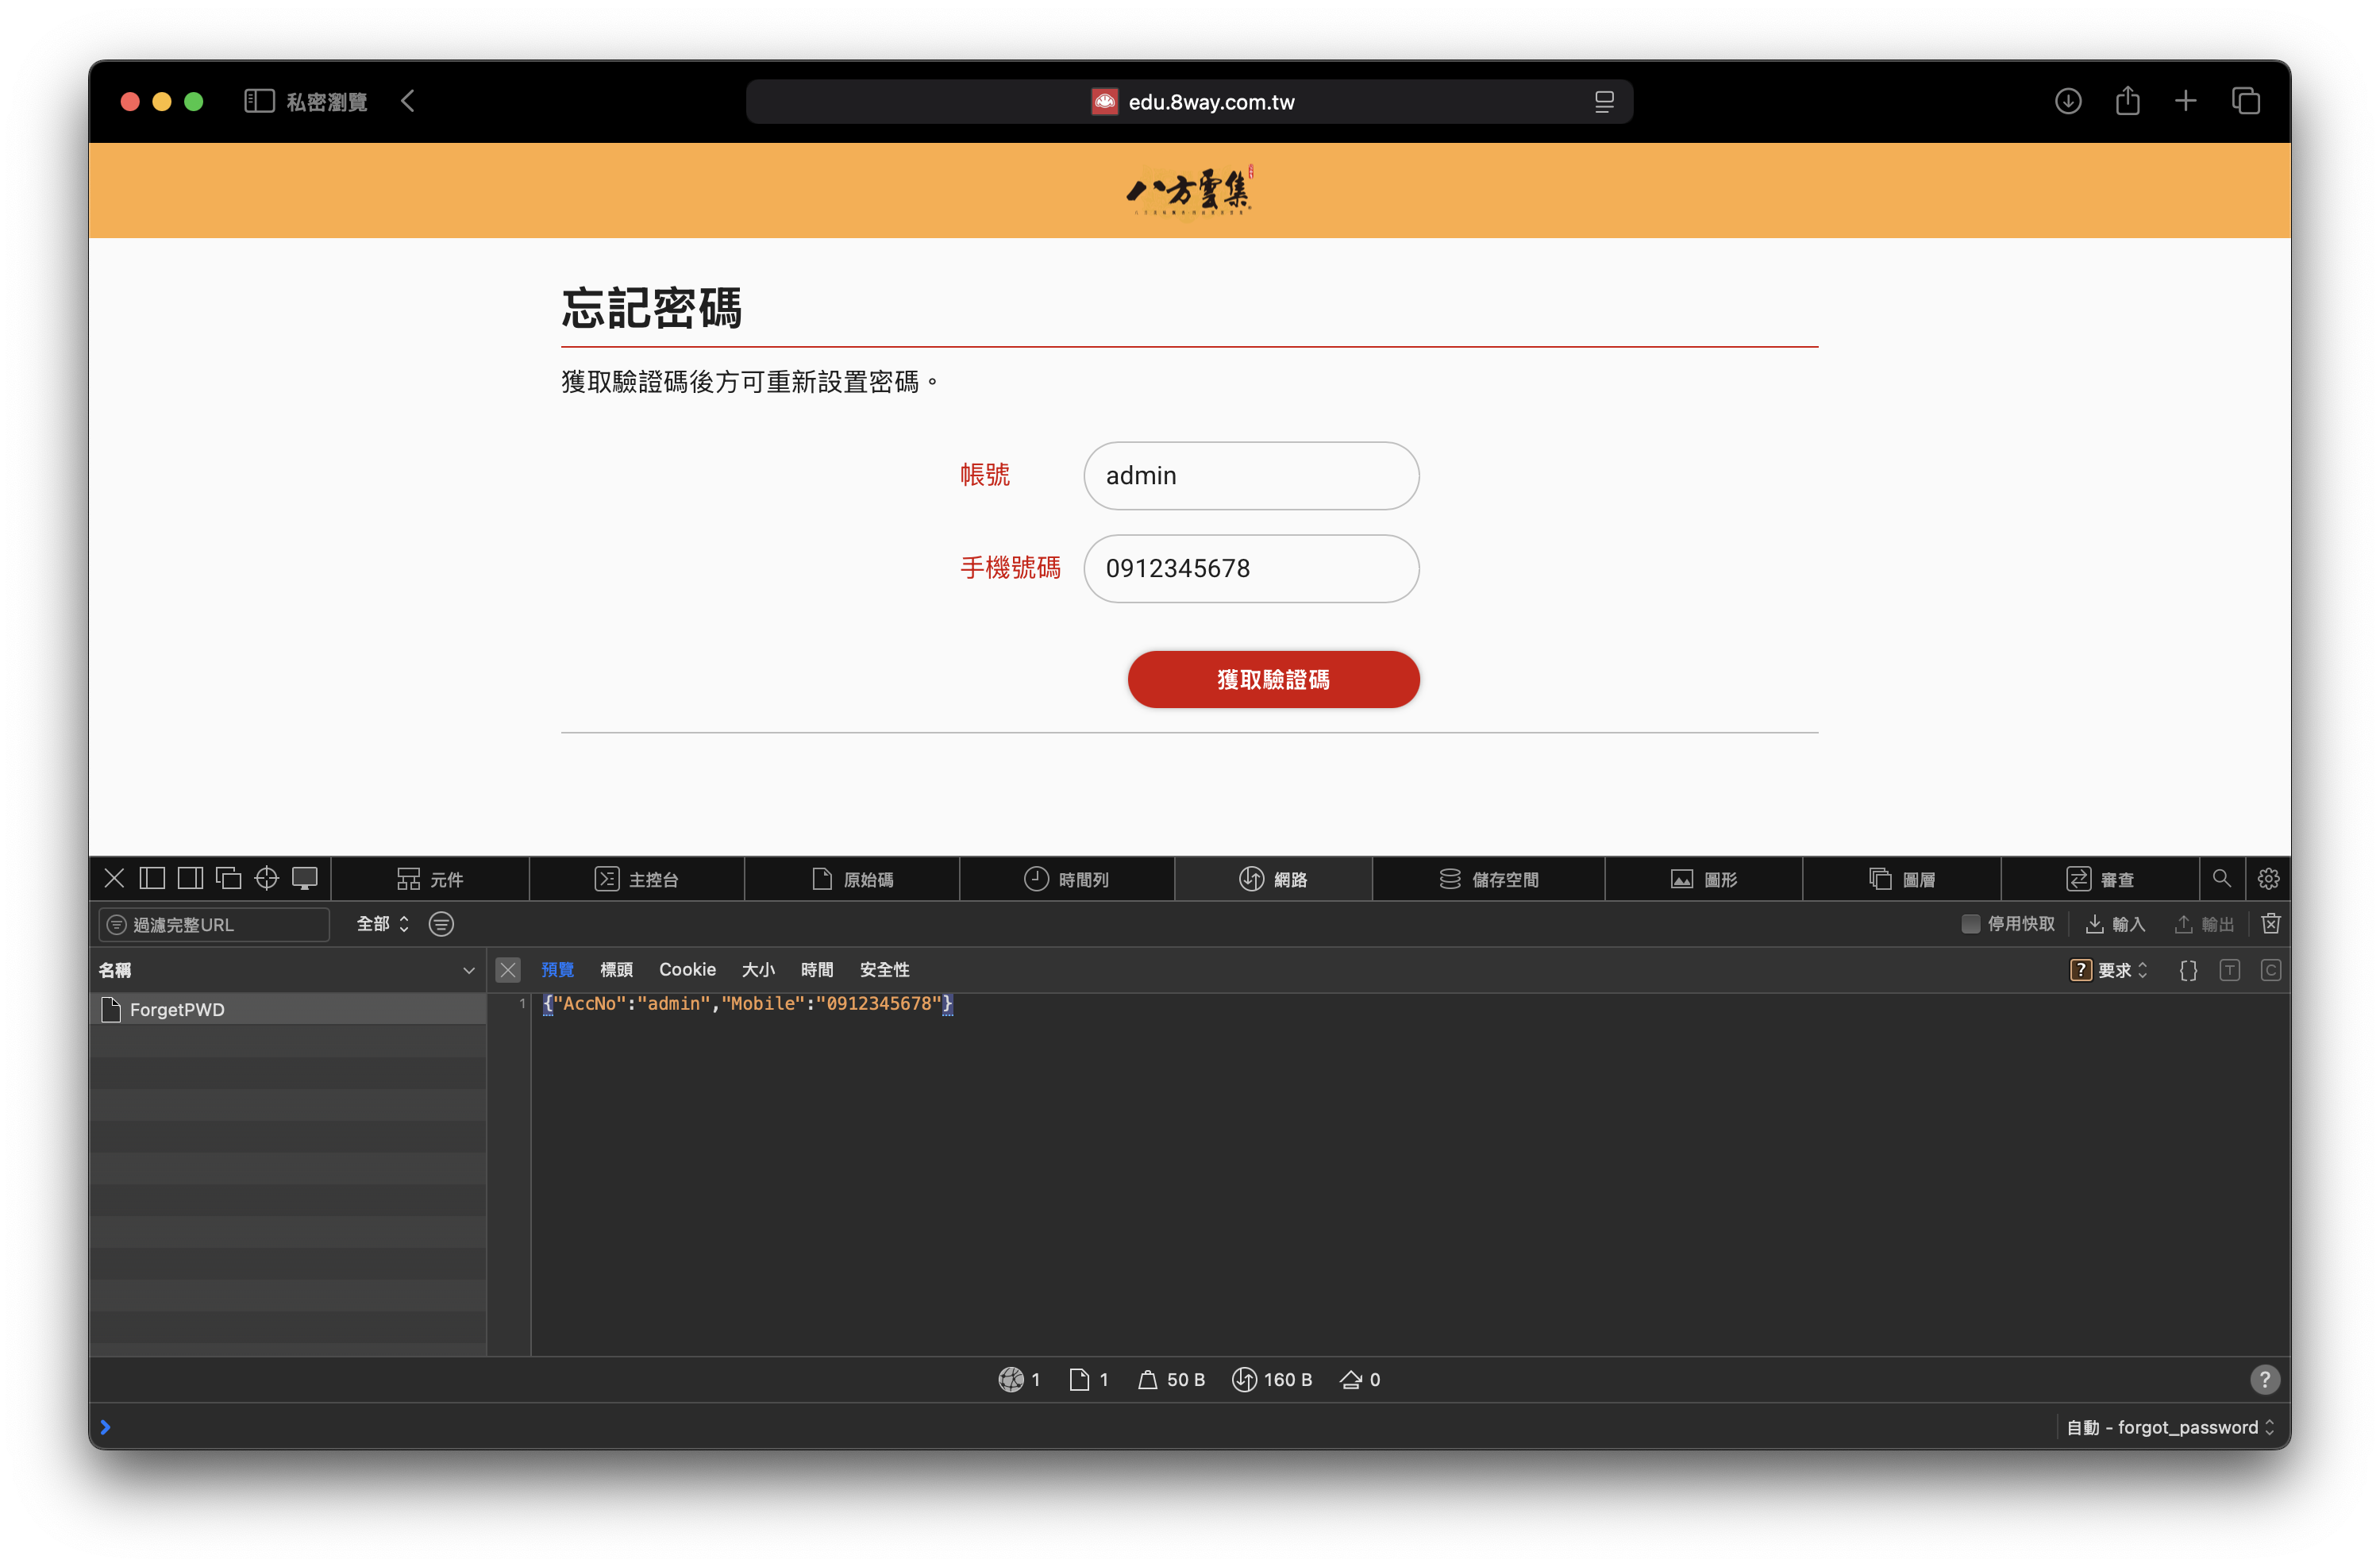This screenshot has width=2380, height=1567.
Task: Enable the 停用快取 checkbox
Action: pyautogui.click(x=1970, y=923)
